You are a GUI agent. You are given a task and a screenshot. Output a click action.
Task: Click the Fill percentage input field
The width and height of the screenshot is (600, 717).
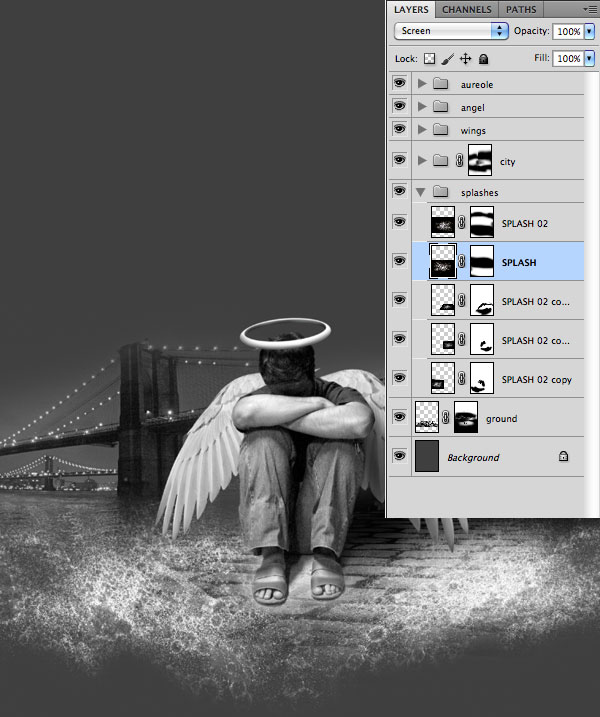coord(567,59)
